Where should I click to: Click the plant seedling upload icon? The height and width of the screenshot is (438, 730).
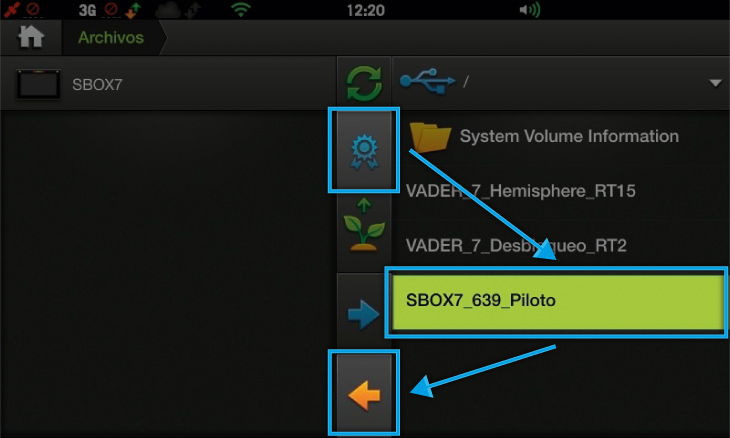(x=364, y=224)
